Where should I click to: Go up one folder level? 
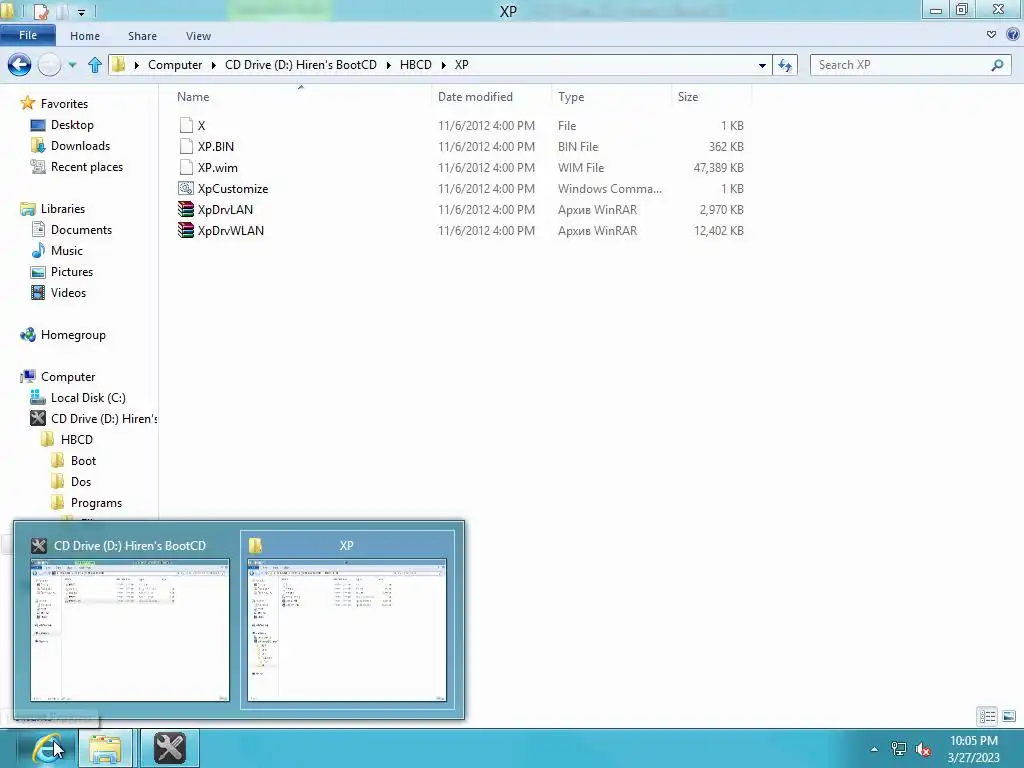tap(95, 65)
